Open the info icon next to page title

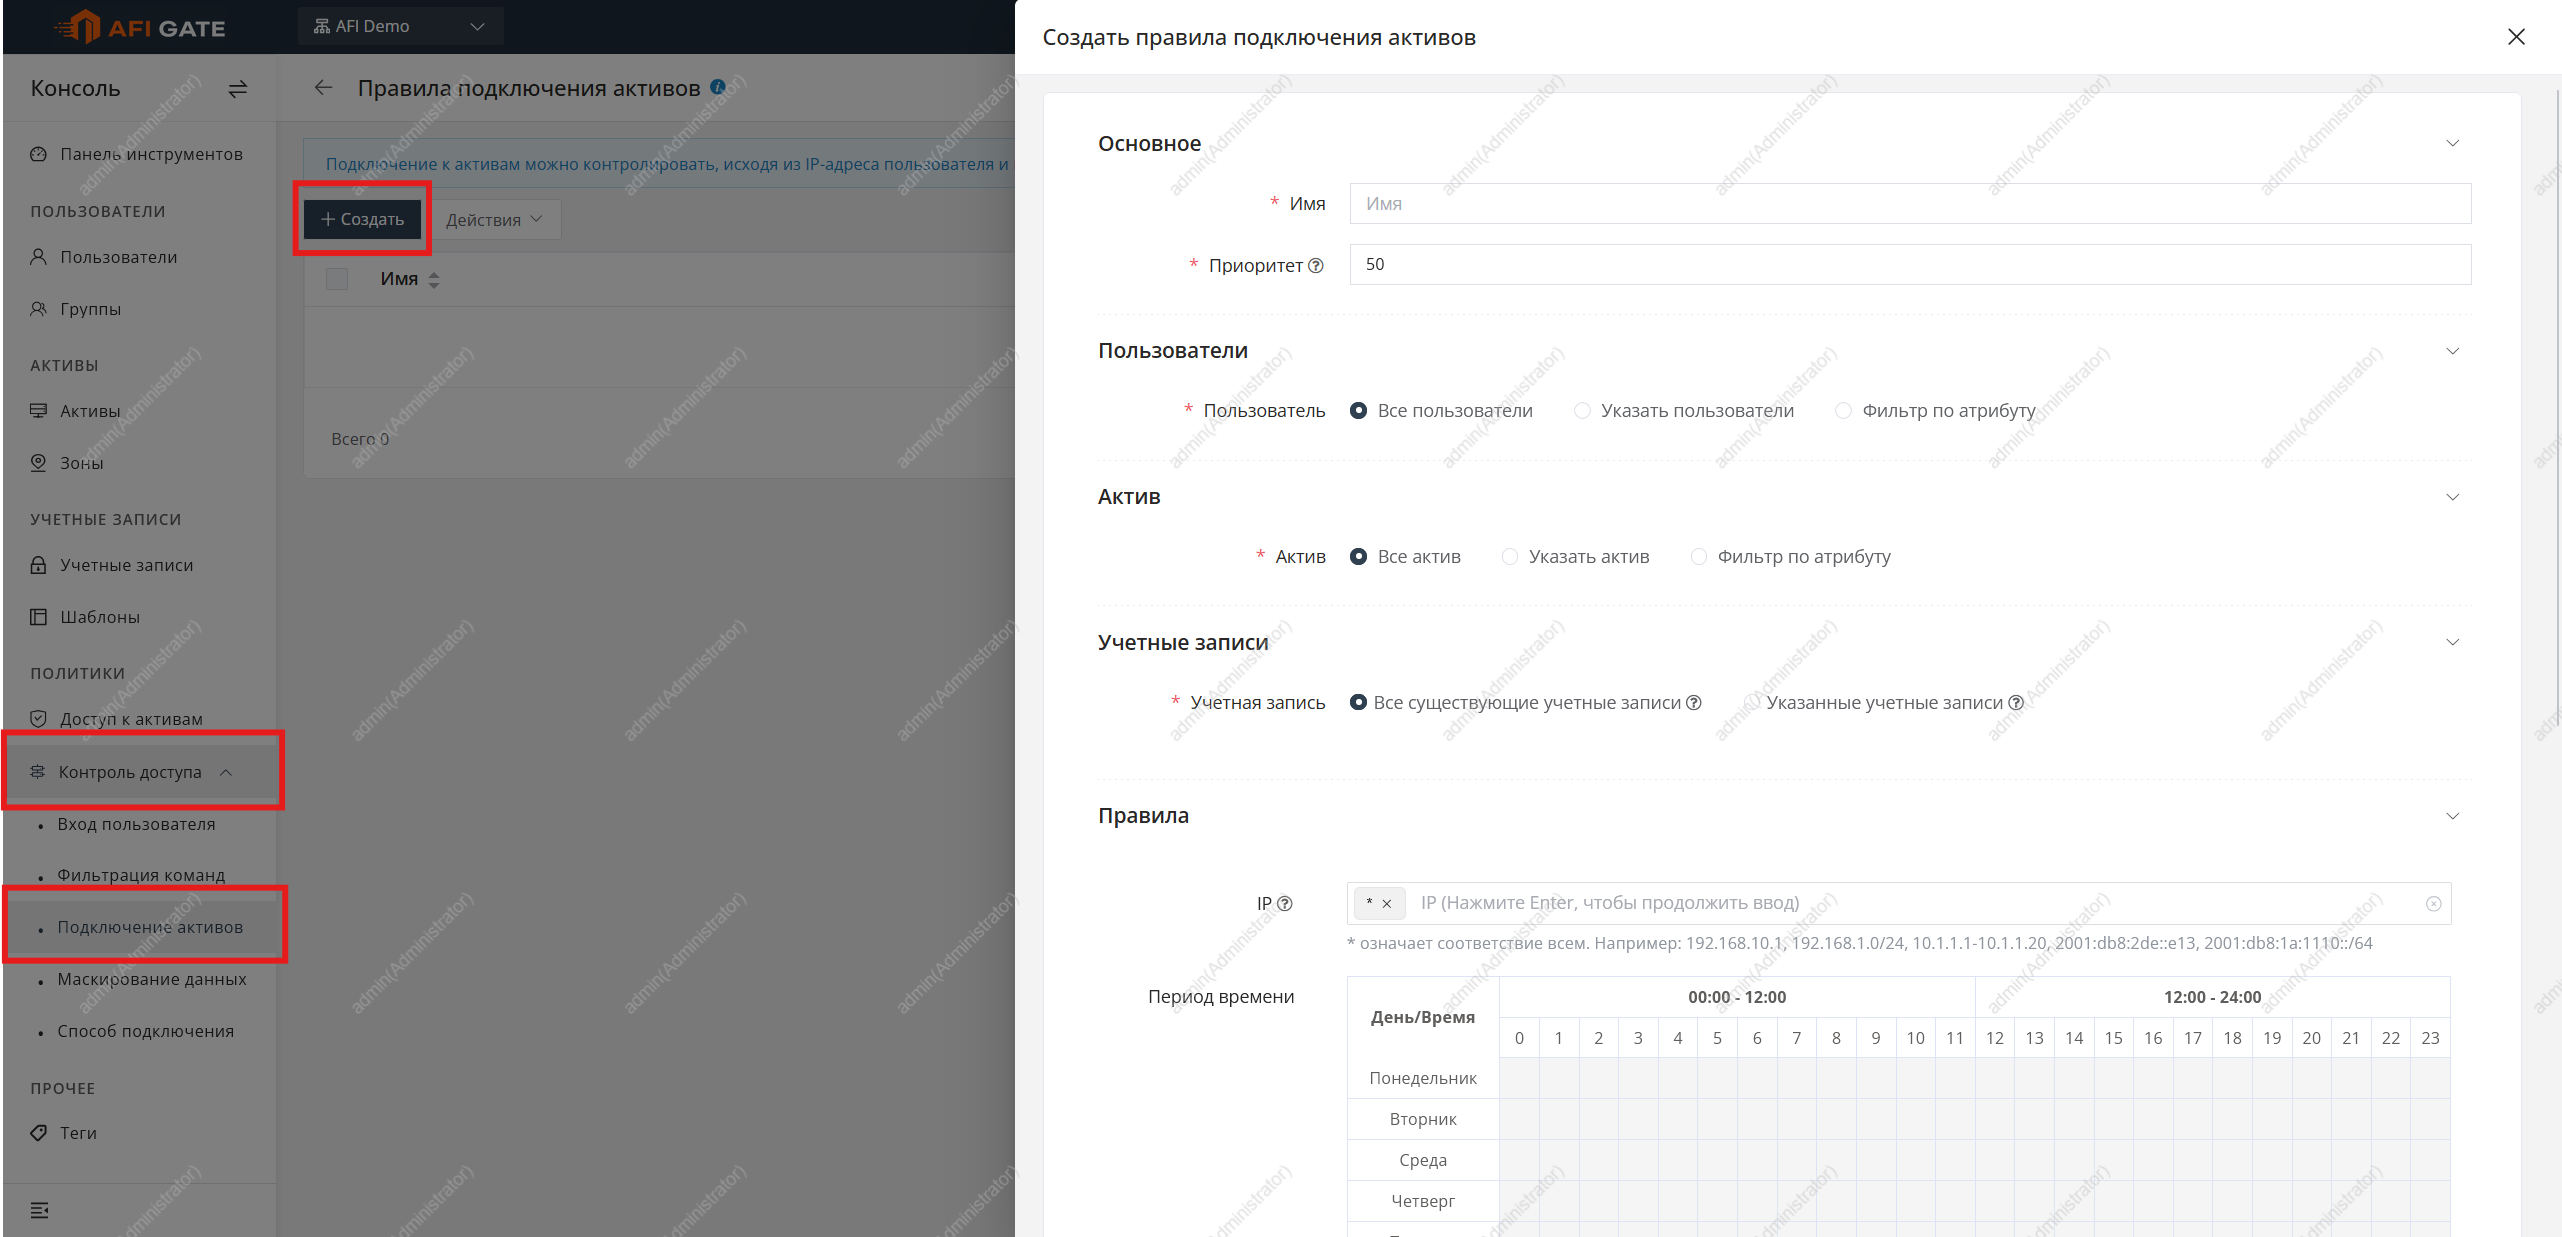[x=717, y=87]
